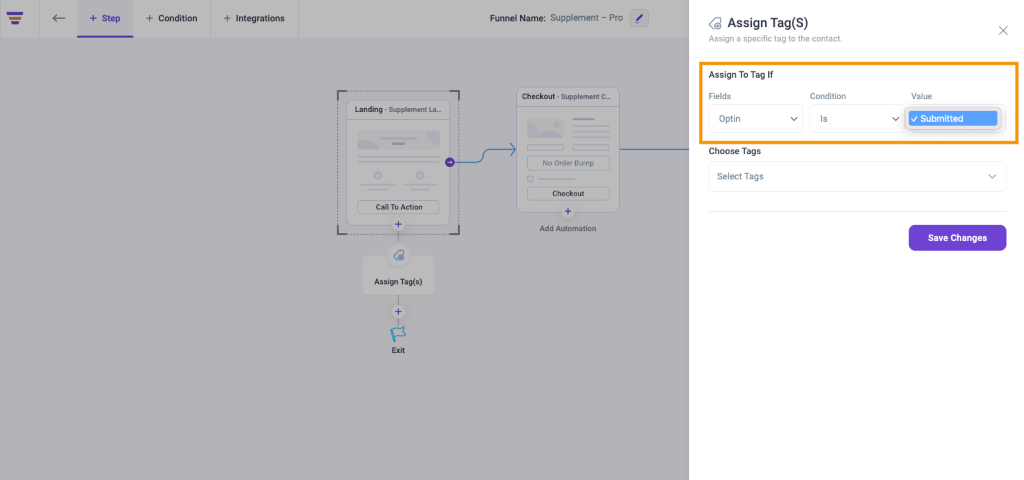
Task: Click the Checkout button on Checkout card
Action: (568, 193)
